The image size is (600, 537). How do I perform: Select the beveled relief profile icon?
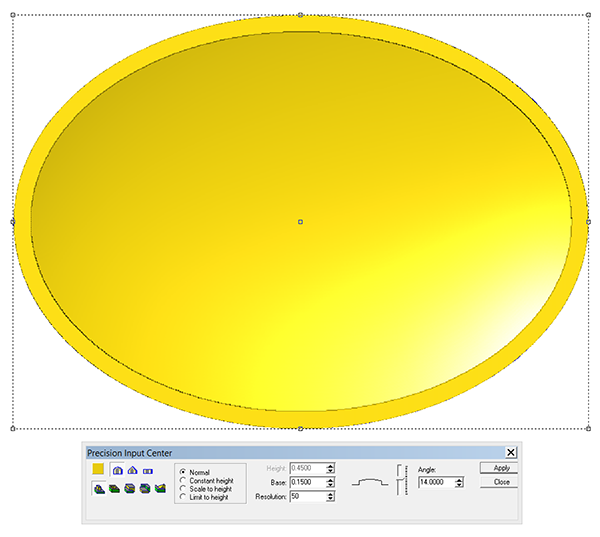click(x=132, y=470)
